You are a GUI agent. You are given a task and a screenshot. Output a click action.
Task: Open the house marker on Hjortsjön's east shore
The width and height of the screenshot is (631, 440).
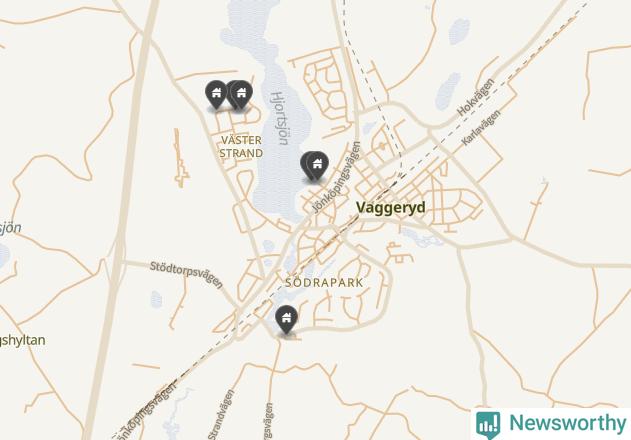pos(318,165)
